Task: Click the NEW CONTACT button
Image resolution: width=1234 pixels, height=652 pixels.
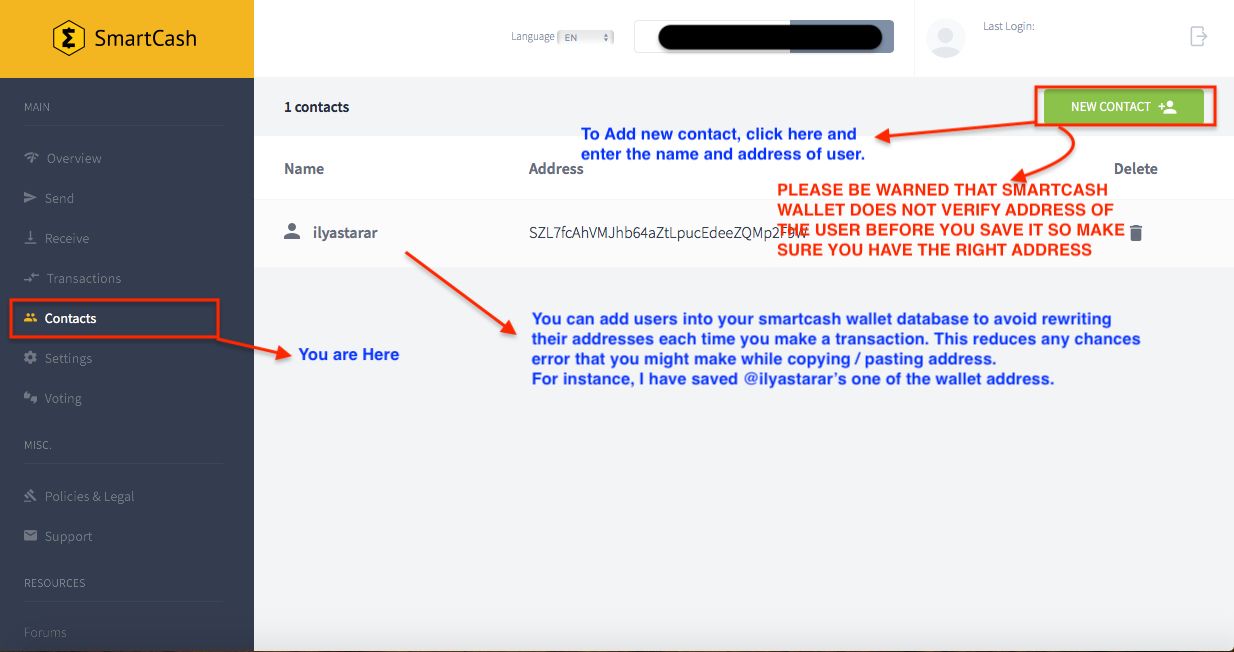Action: coord(1123,107)
